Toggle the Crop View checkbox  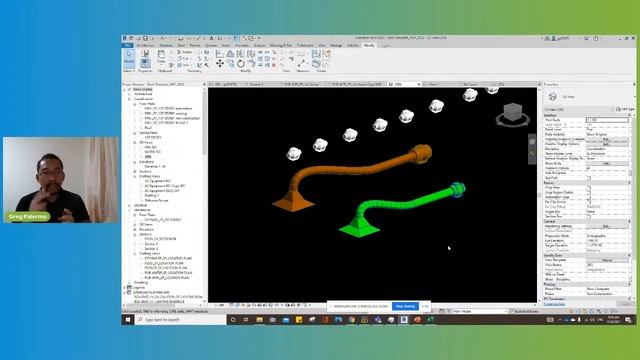tap(589, 188)
